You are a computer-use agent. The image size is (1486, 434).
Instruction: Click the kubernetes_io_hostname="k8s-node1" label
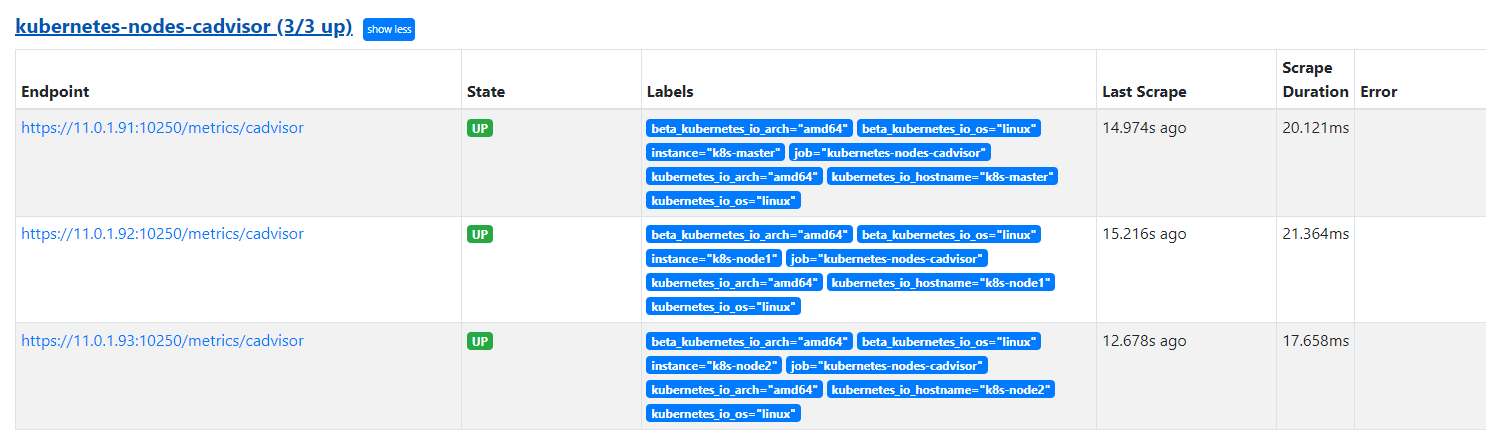click(940, 283)
